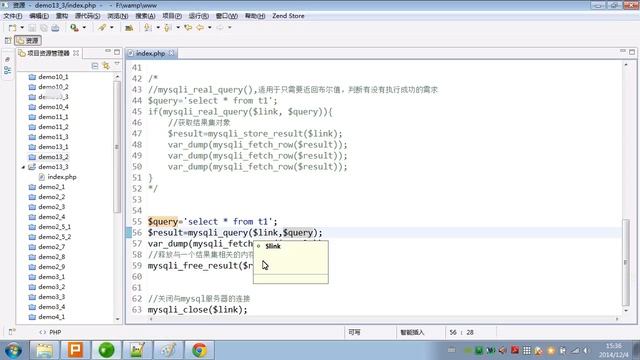Viewport: 640px width, 360px height.
Task: Click the Open Perspective icon
Action: [7, 40]
